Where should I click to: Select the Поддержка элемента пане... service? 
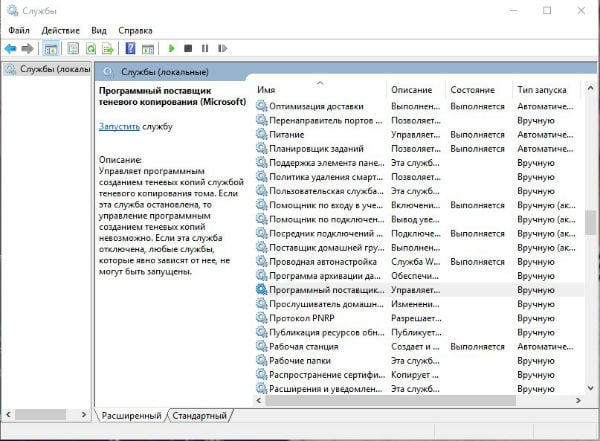pos(419,163)
